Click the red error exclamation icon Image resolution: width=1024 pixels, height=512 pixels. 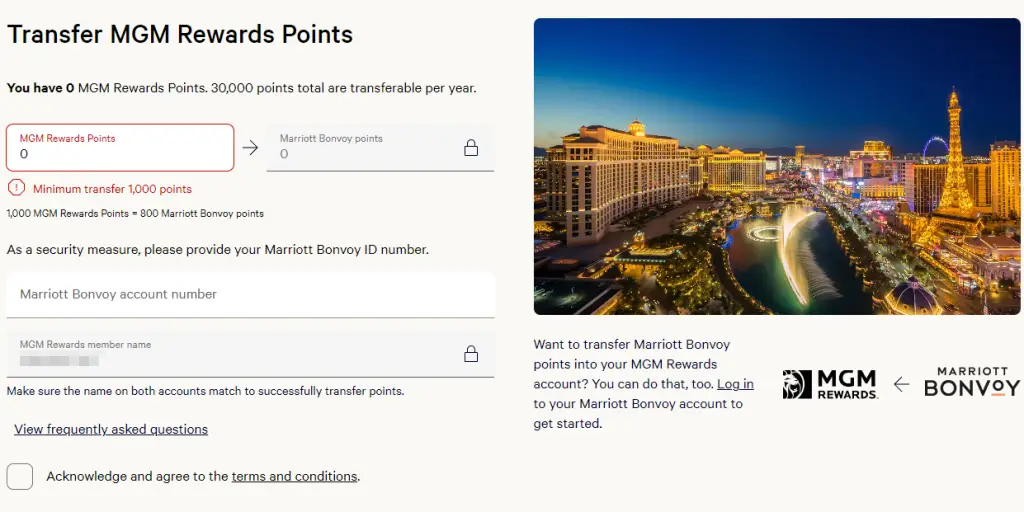pyautogui.click(x=16, y=188)
